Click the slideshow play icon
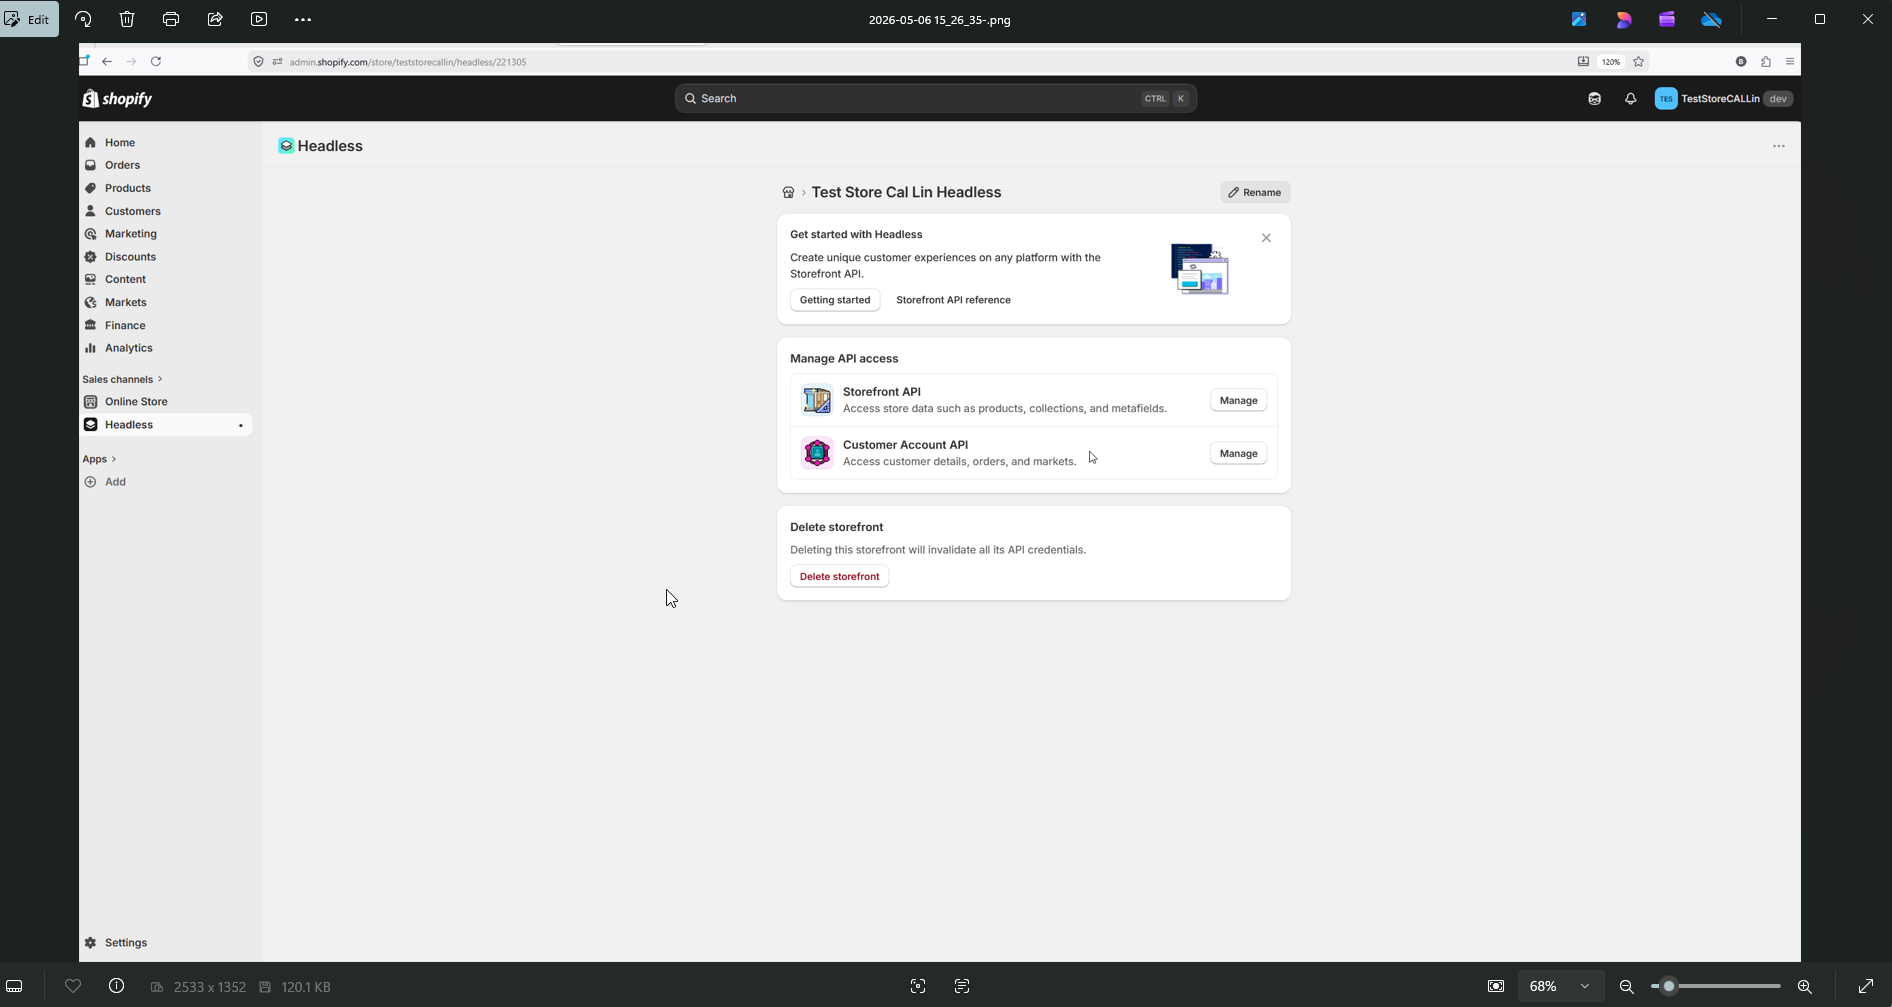Viewport: 1892px width, 1007px height. click(x=259, y=19)
